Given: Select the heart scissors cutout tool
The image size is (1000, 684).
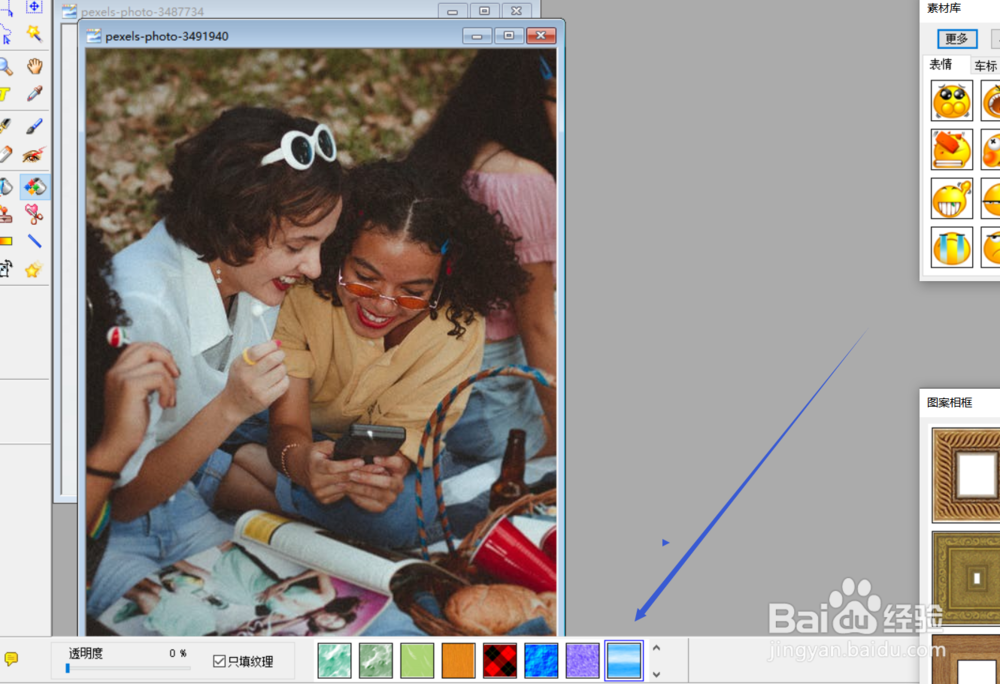Looking at the screenshot, I should [34, 215].
